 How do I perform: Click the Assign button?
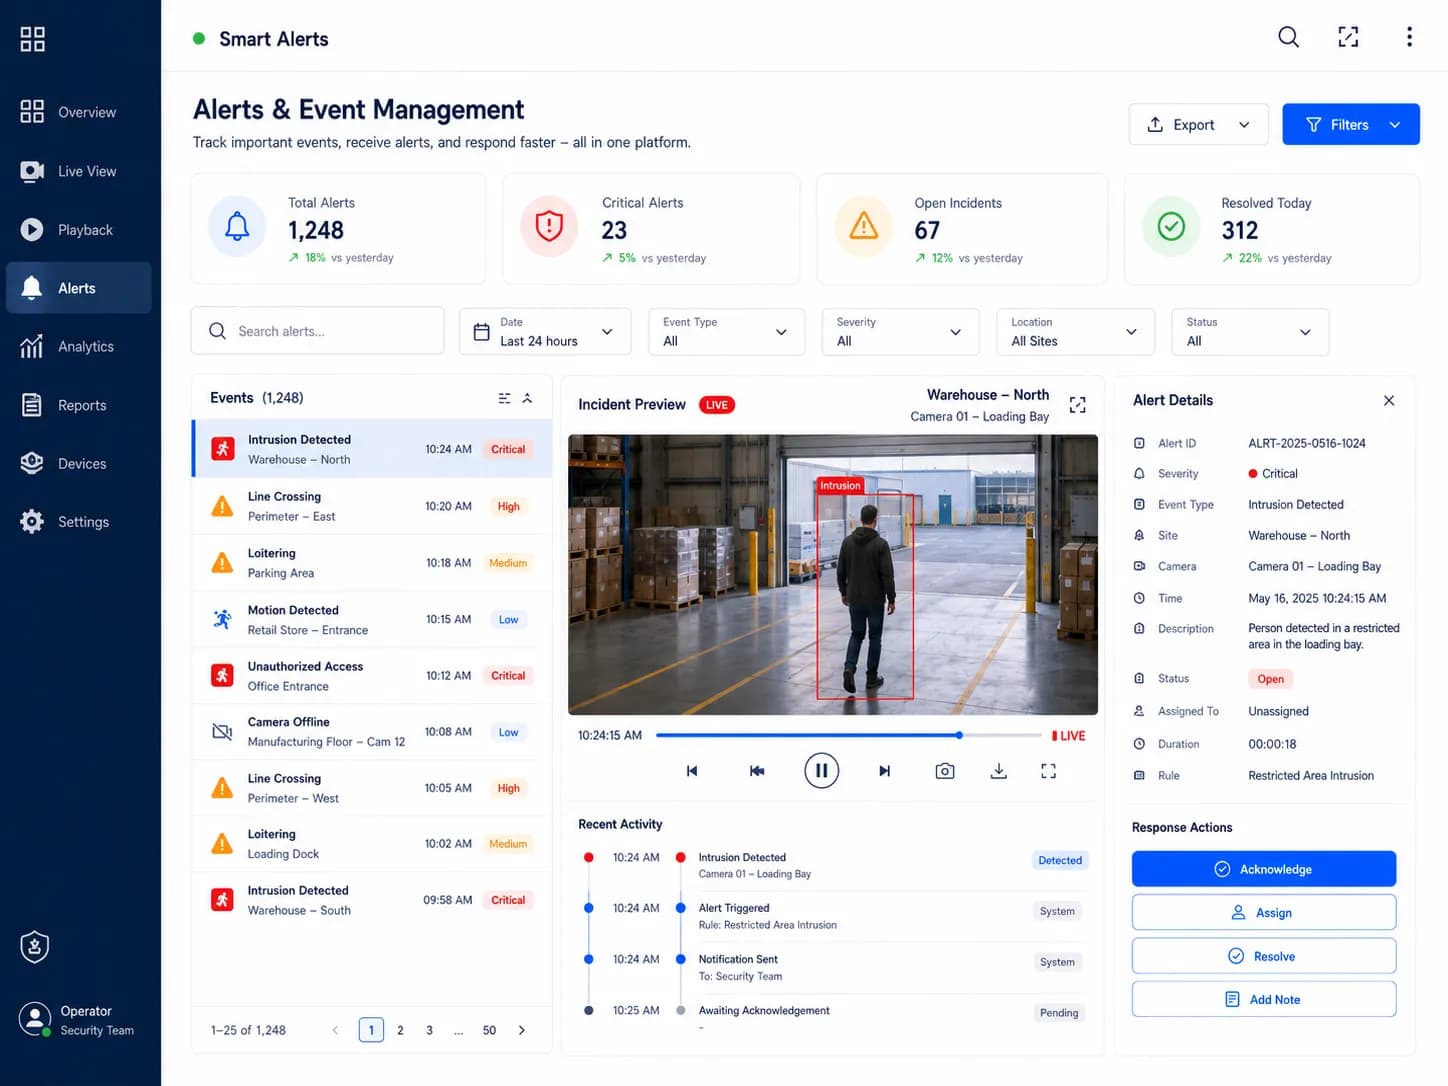tap(1263, 912)
